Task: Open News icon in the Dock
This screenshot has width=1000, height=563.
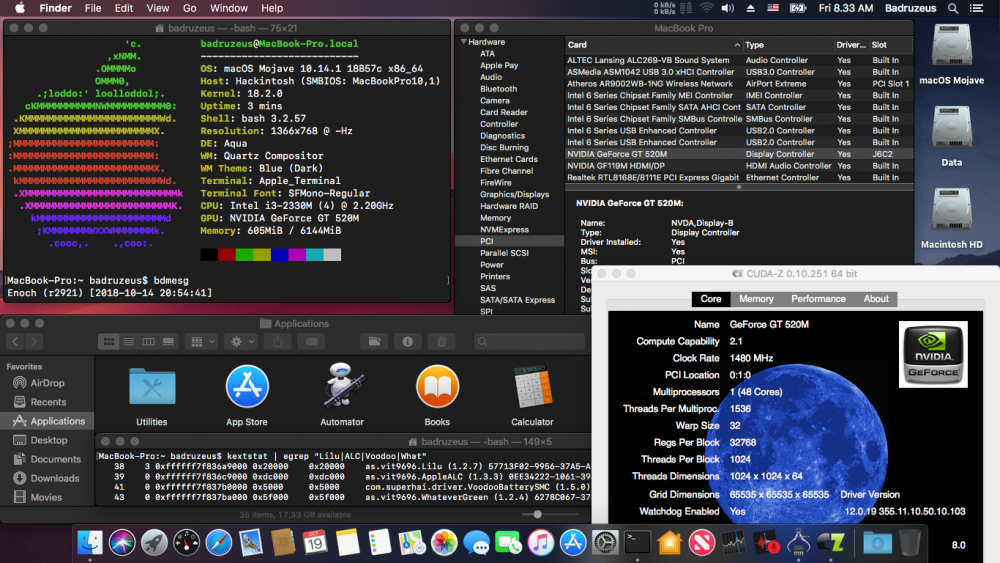Action: (702, 543)
